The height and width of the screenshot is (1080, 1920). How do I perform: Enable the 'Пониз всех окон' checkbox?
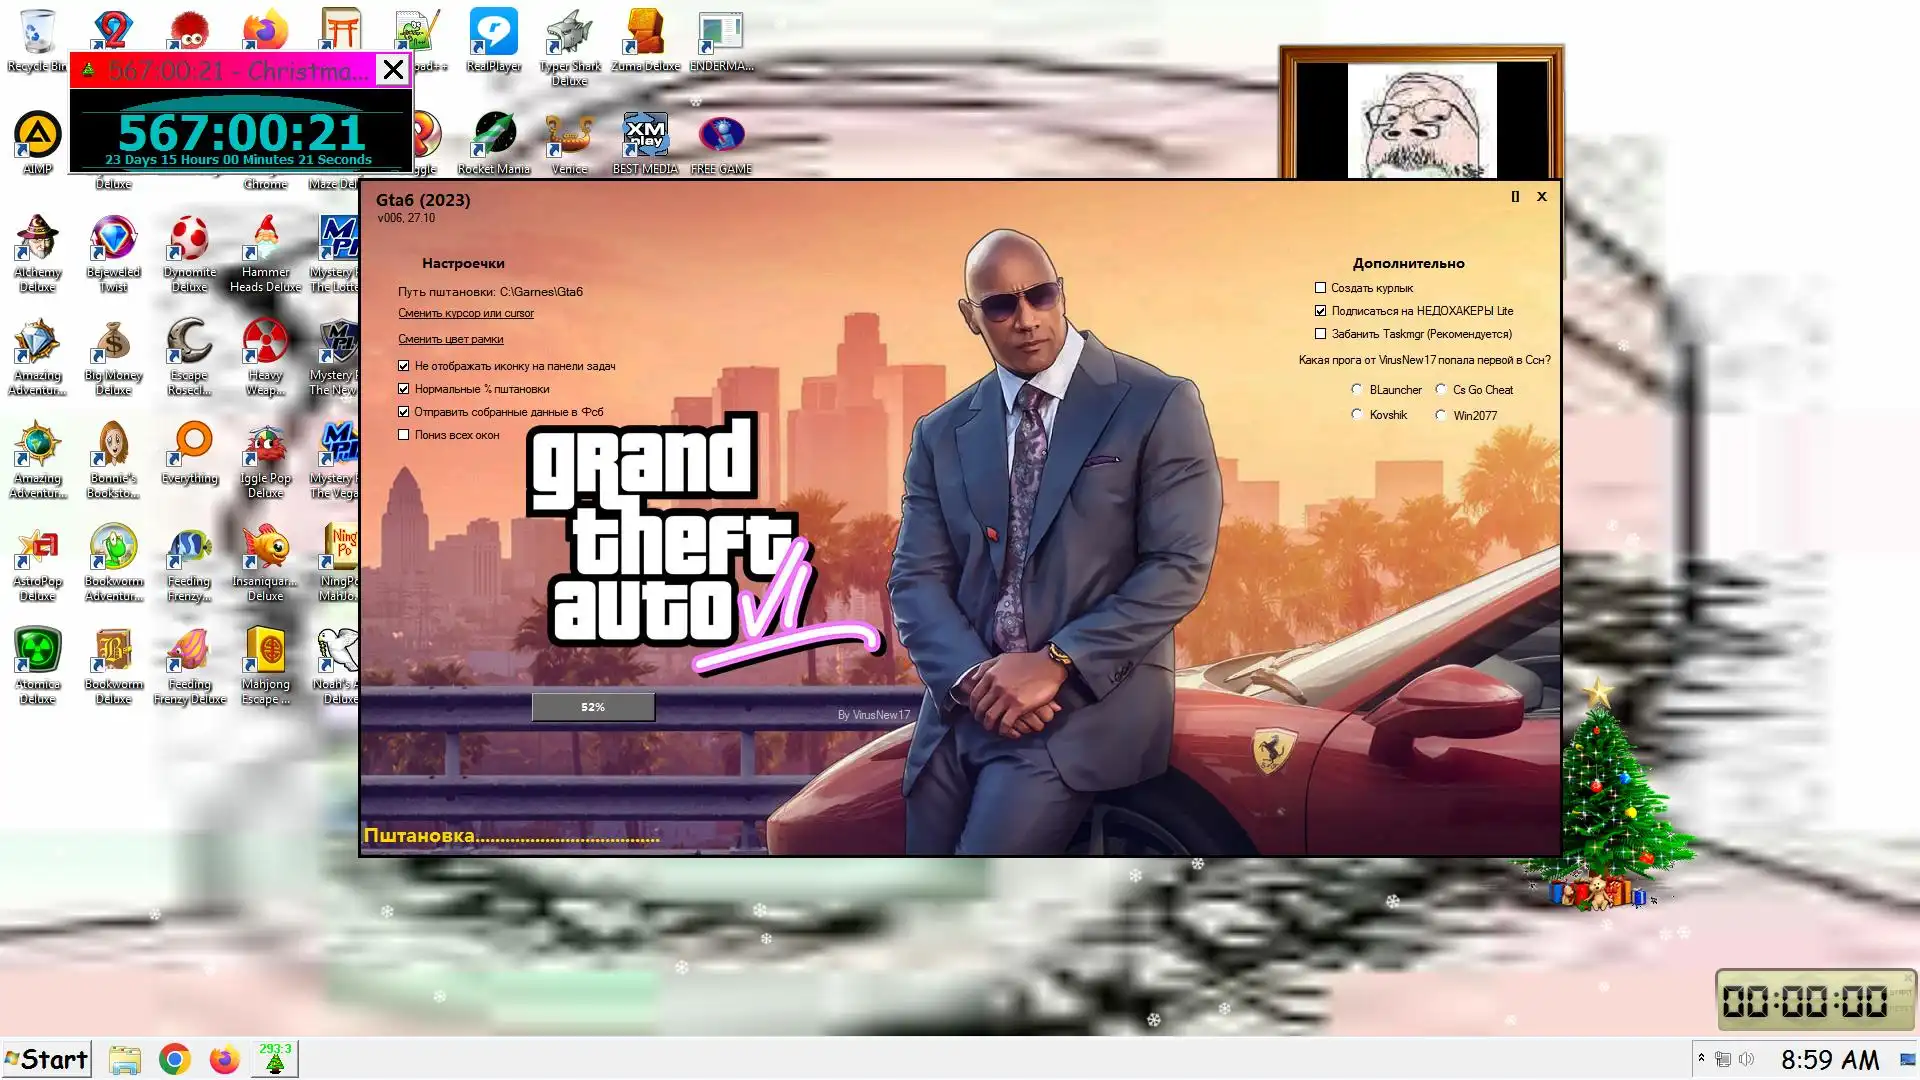404,435
